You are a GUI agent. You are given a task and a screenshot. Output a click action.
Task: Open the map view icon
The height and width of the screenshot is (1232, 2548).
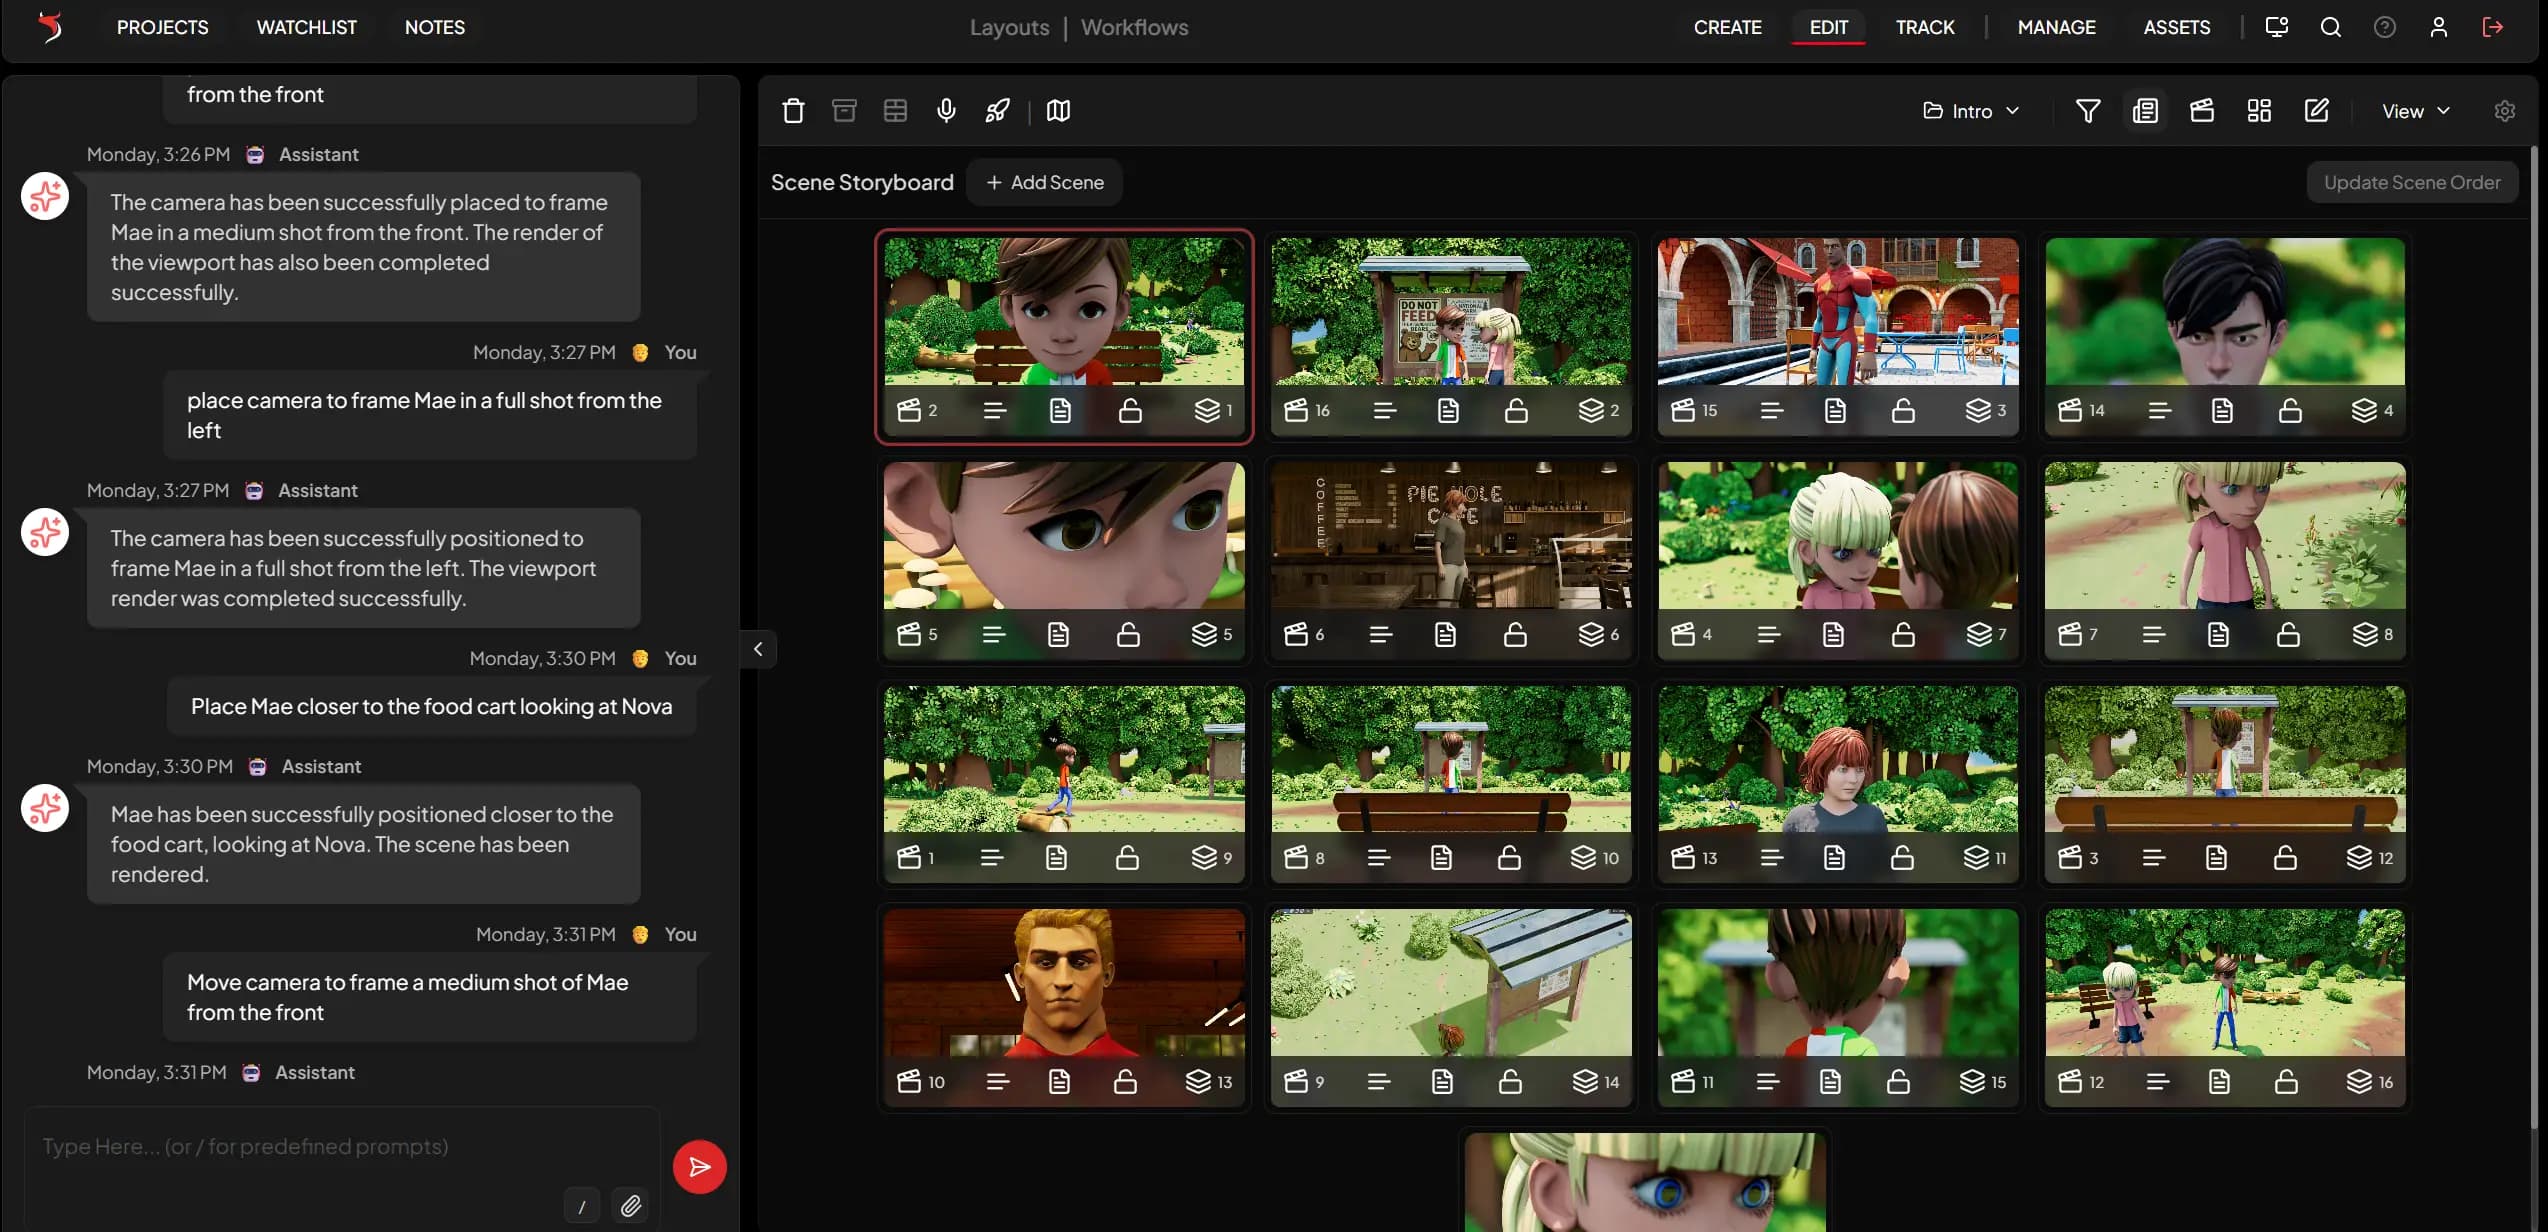pyautogui.click(x=1058, y=111)
